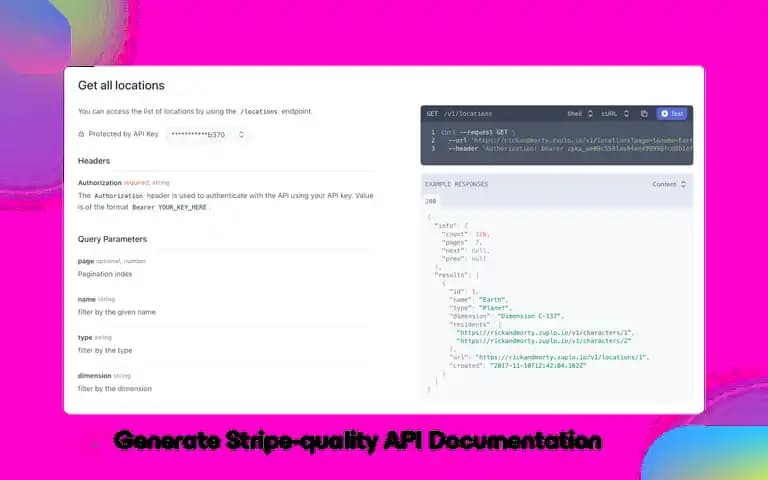Click the name parameter label
This screenshot has width=768, height=480.
click(87, 299)
